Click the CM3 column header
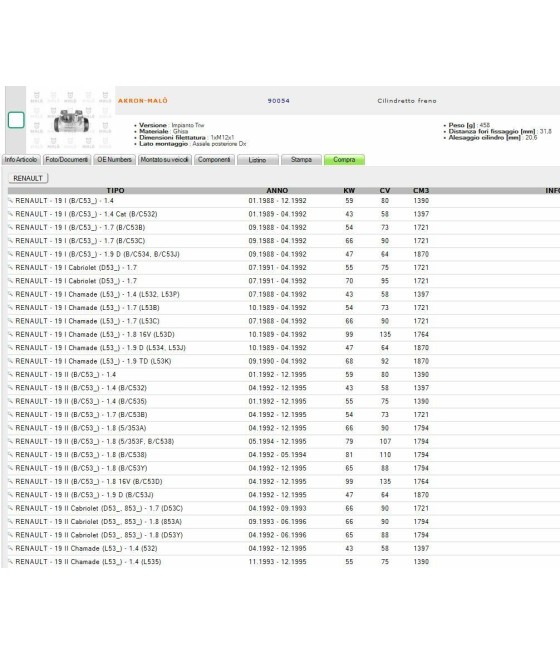560x655 pixels. [x=421, y=190]
